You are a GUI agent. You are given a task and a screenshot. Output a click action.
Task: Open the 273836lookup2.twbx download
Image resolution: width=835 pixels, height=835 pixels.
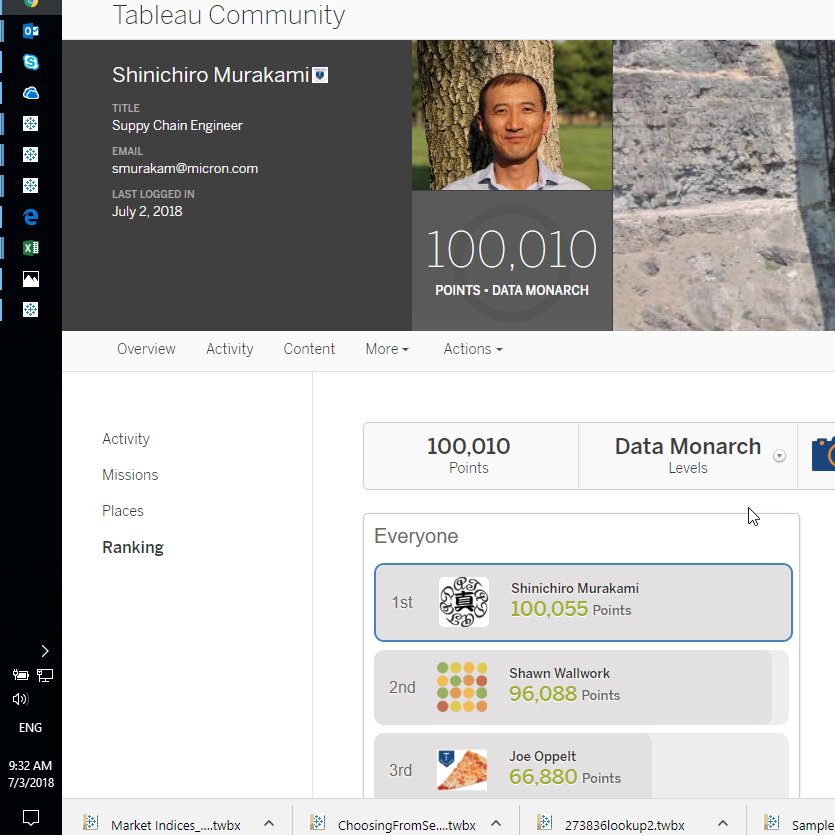[624, 825]
